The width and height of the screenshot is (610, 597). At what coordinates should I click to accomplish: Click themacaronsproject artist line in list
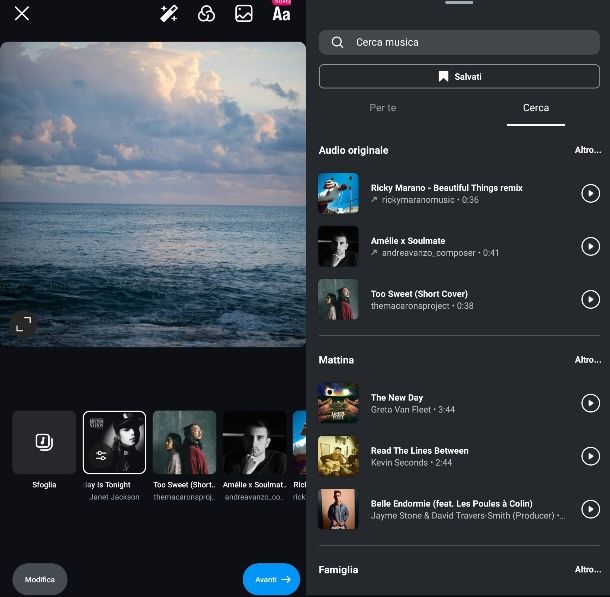pyautogui.click(x=422, y=306)
